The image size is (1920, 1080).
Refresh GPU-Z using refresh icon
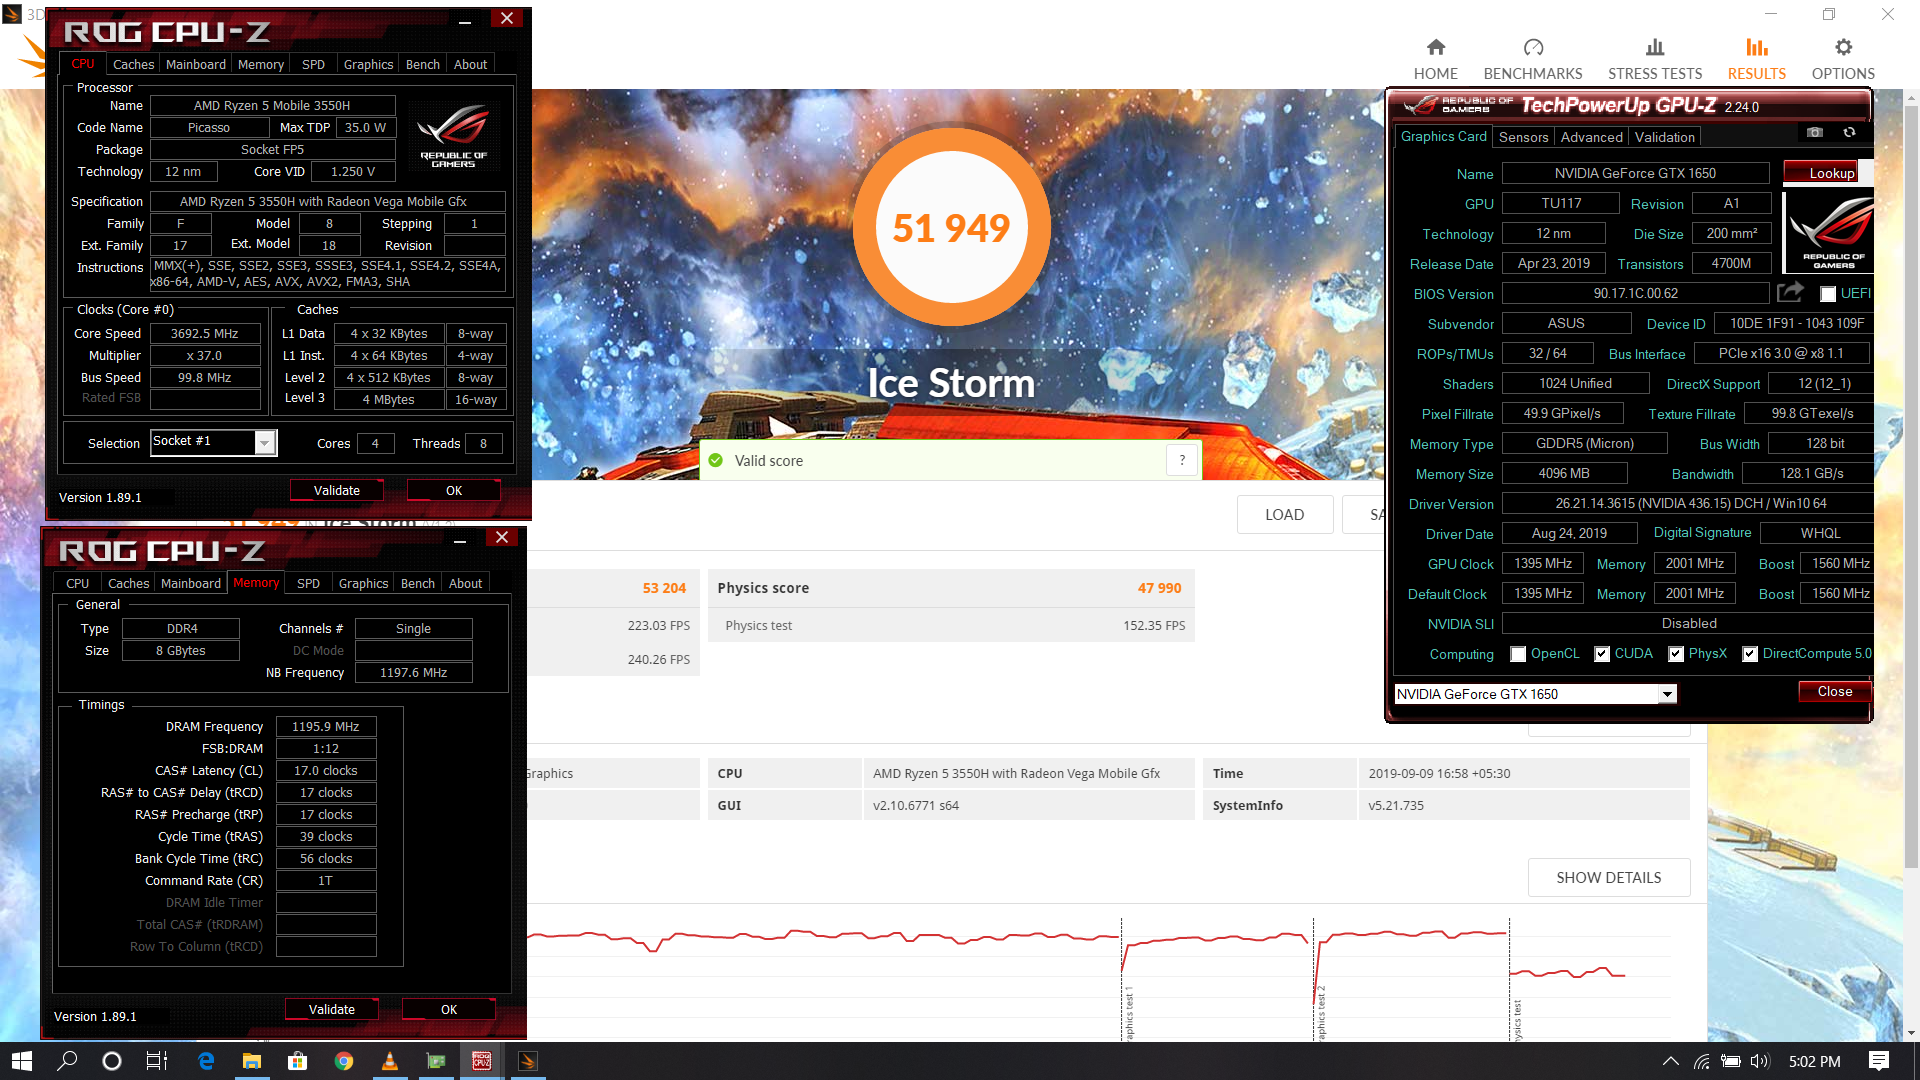(1849, 132)
